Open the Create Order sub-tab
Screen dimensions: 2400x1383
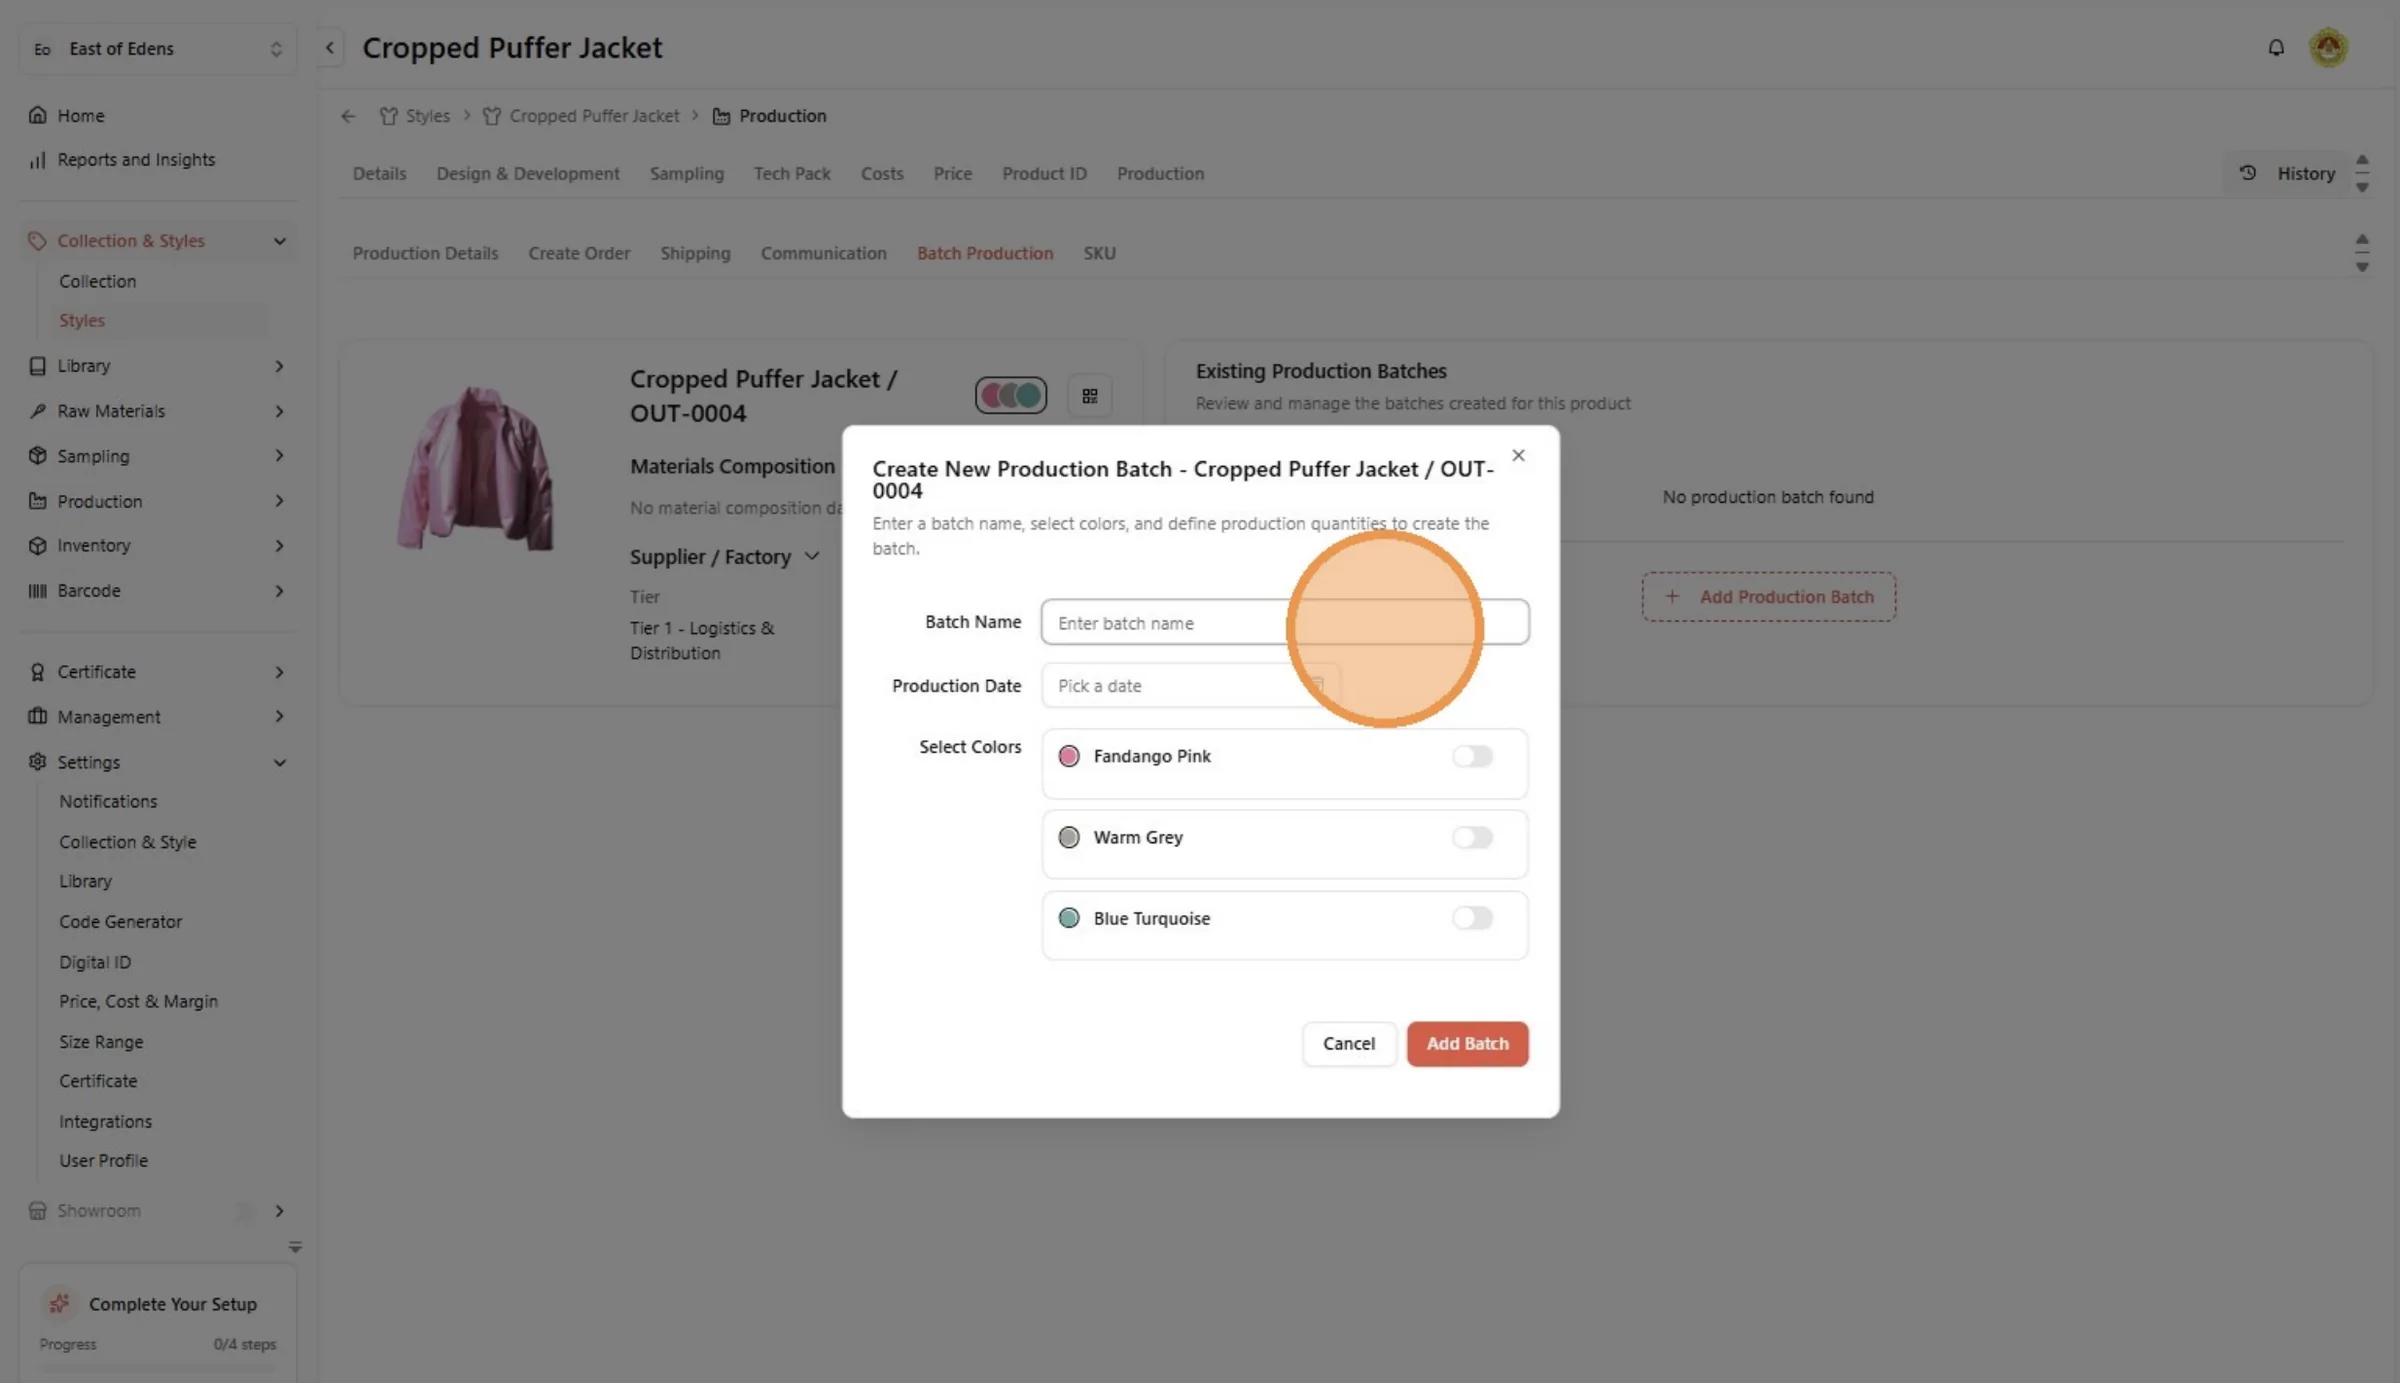(579, 254)
